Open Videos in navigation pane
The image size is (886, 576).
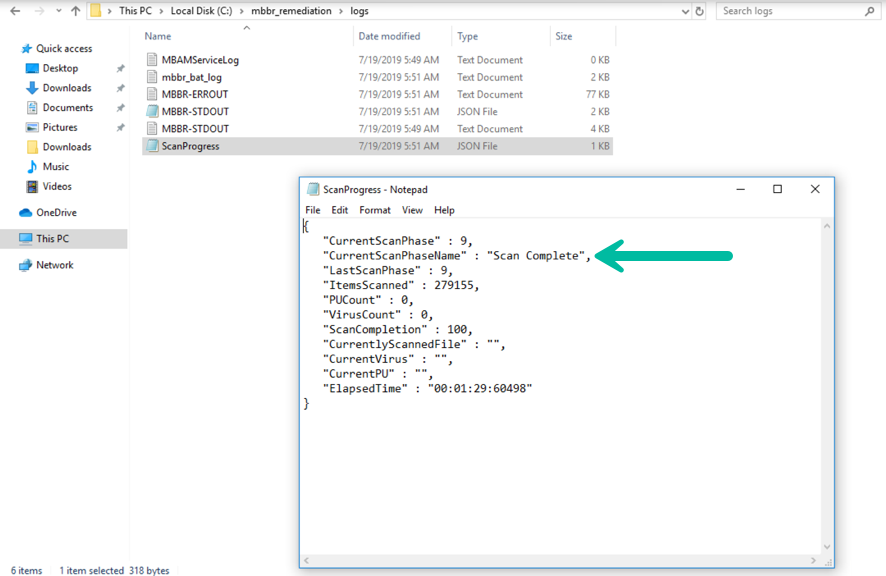tap(57, 187)
